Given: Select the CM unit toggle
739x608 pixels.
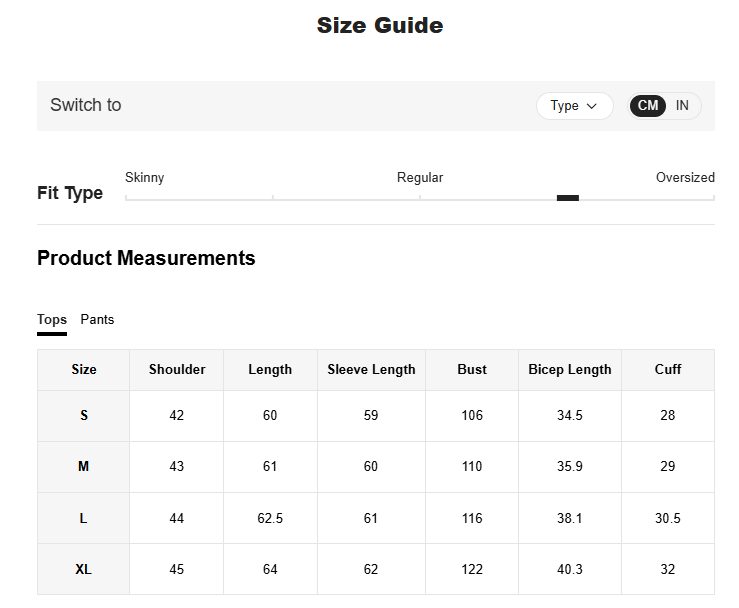Looking at the screenshot, I should click(648, 106).
